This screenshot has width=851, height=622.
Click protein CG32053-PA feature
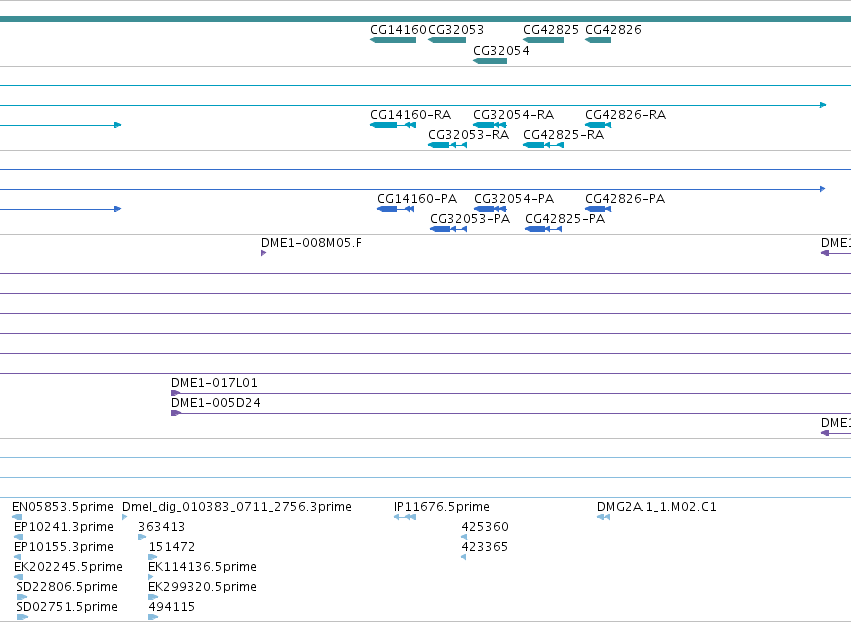448,229
